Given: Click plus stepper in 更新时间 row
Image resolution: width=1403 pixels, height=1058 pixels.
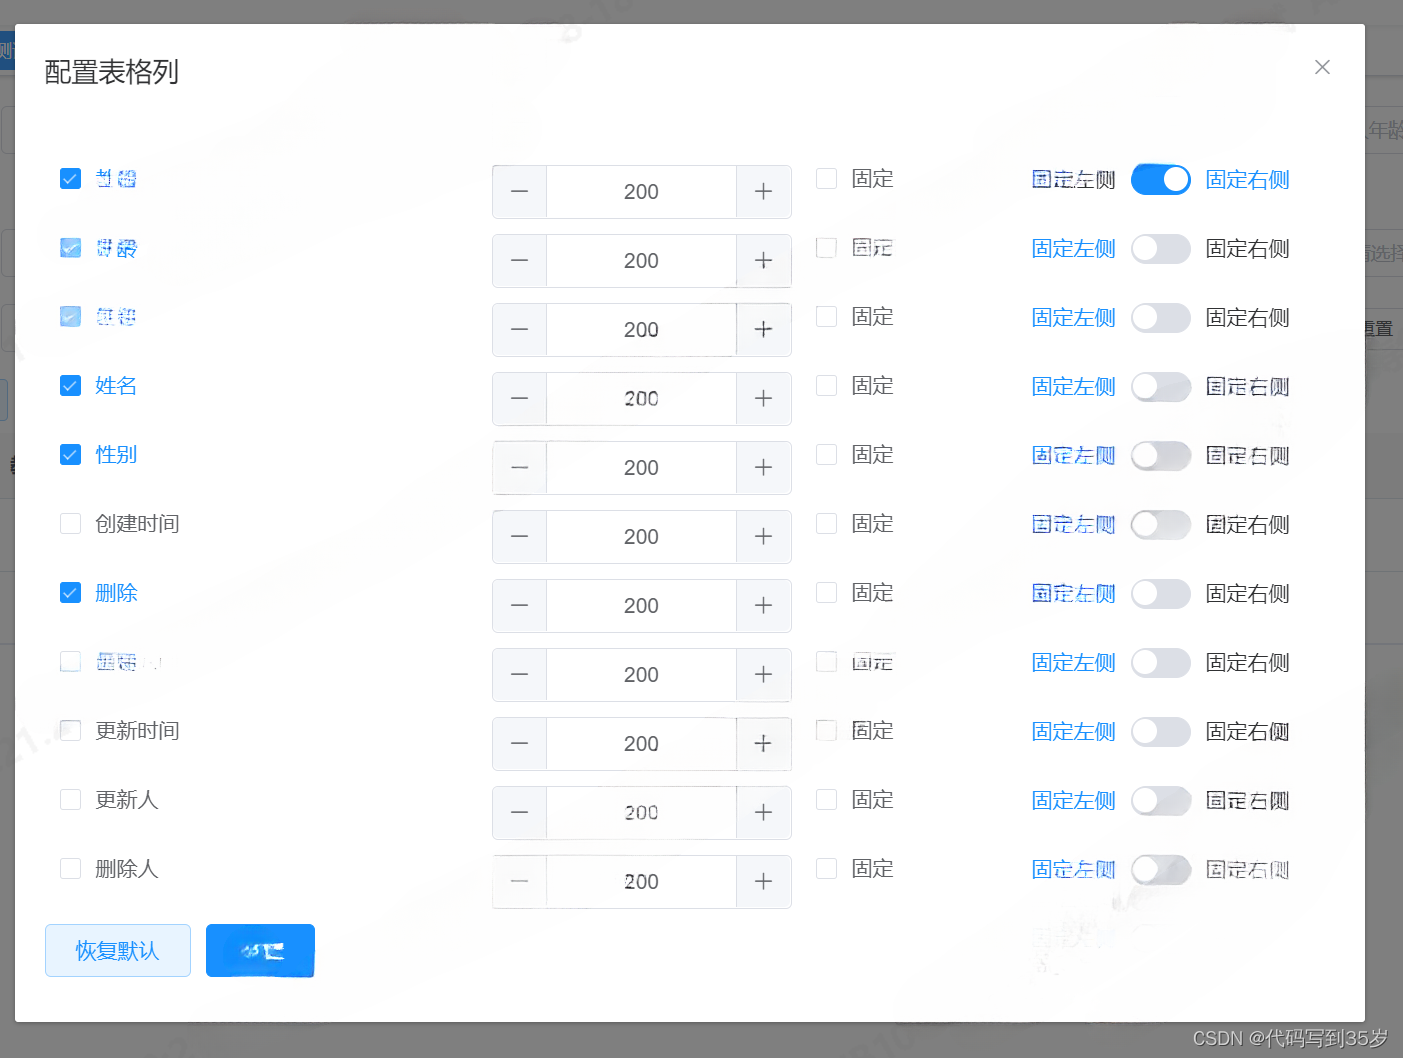Looking at the screenshot, I should pyautogui.click(x=764, y=744).
